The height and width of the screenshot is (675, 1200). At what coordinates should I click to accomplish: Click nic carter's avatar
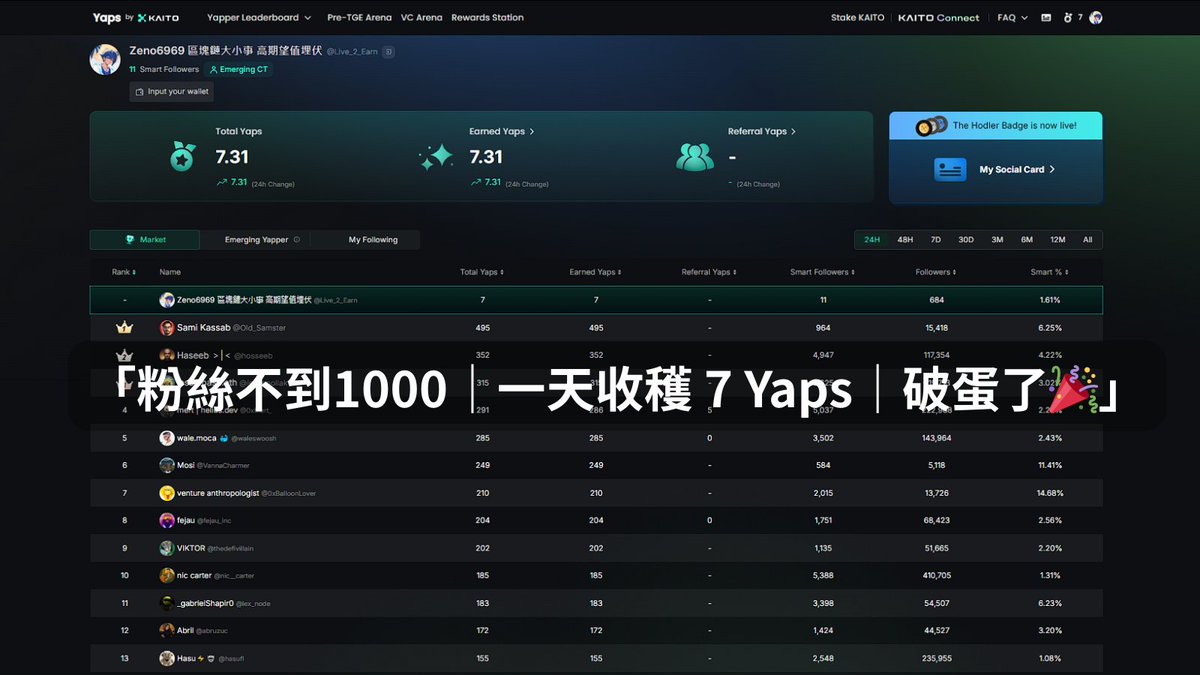pyautogui.click(x=167, y=575)
